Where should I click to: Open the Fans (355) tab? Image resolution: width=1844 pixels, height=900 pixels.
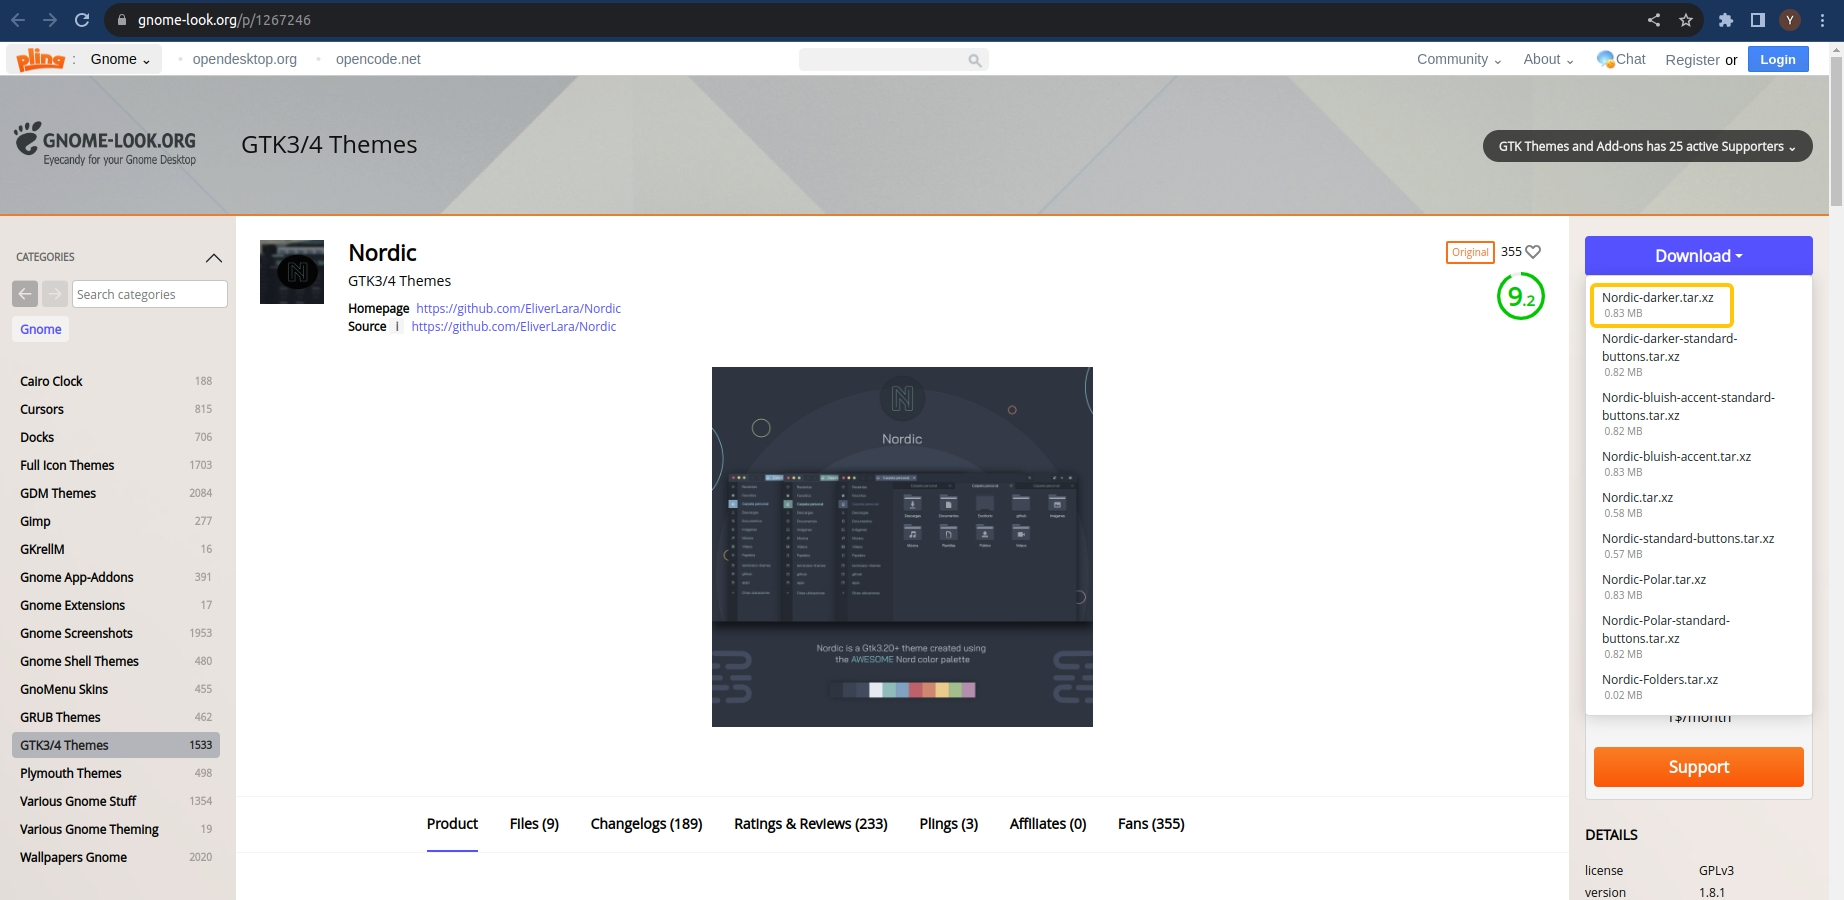click(x=1151, y=824)
